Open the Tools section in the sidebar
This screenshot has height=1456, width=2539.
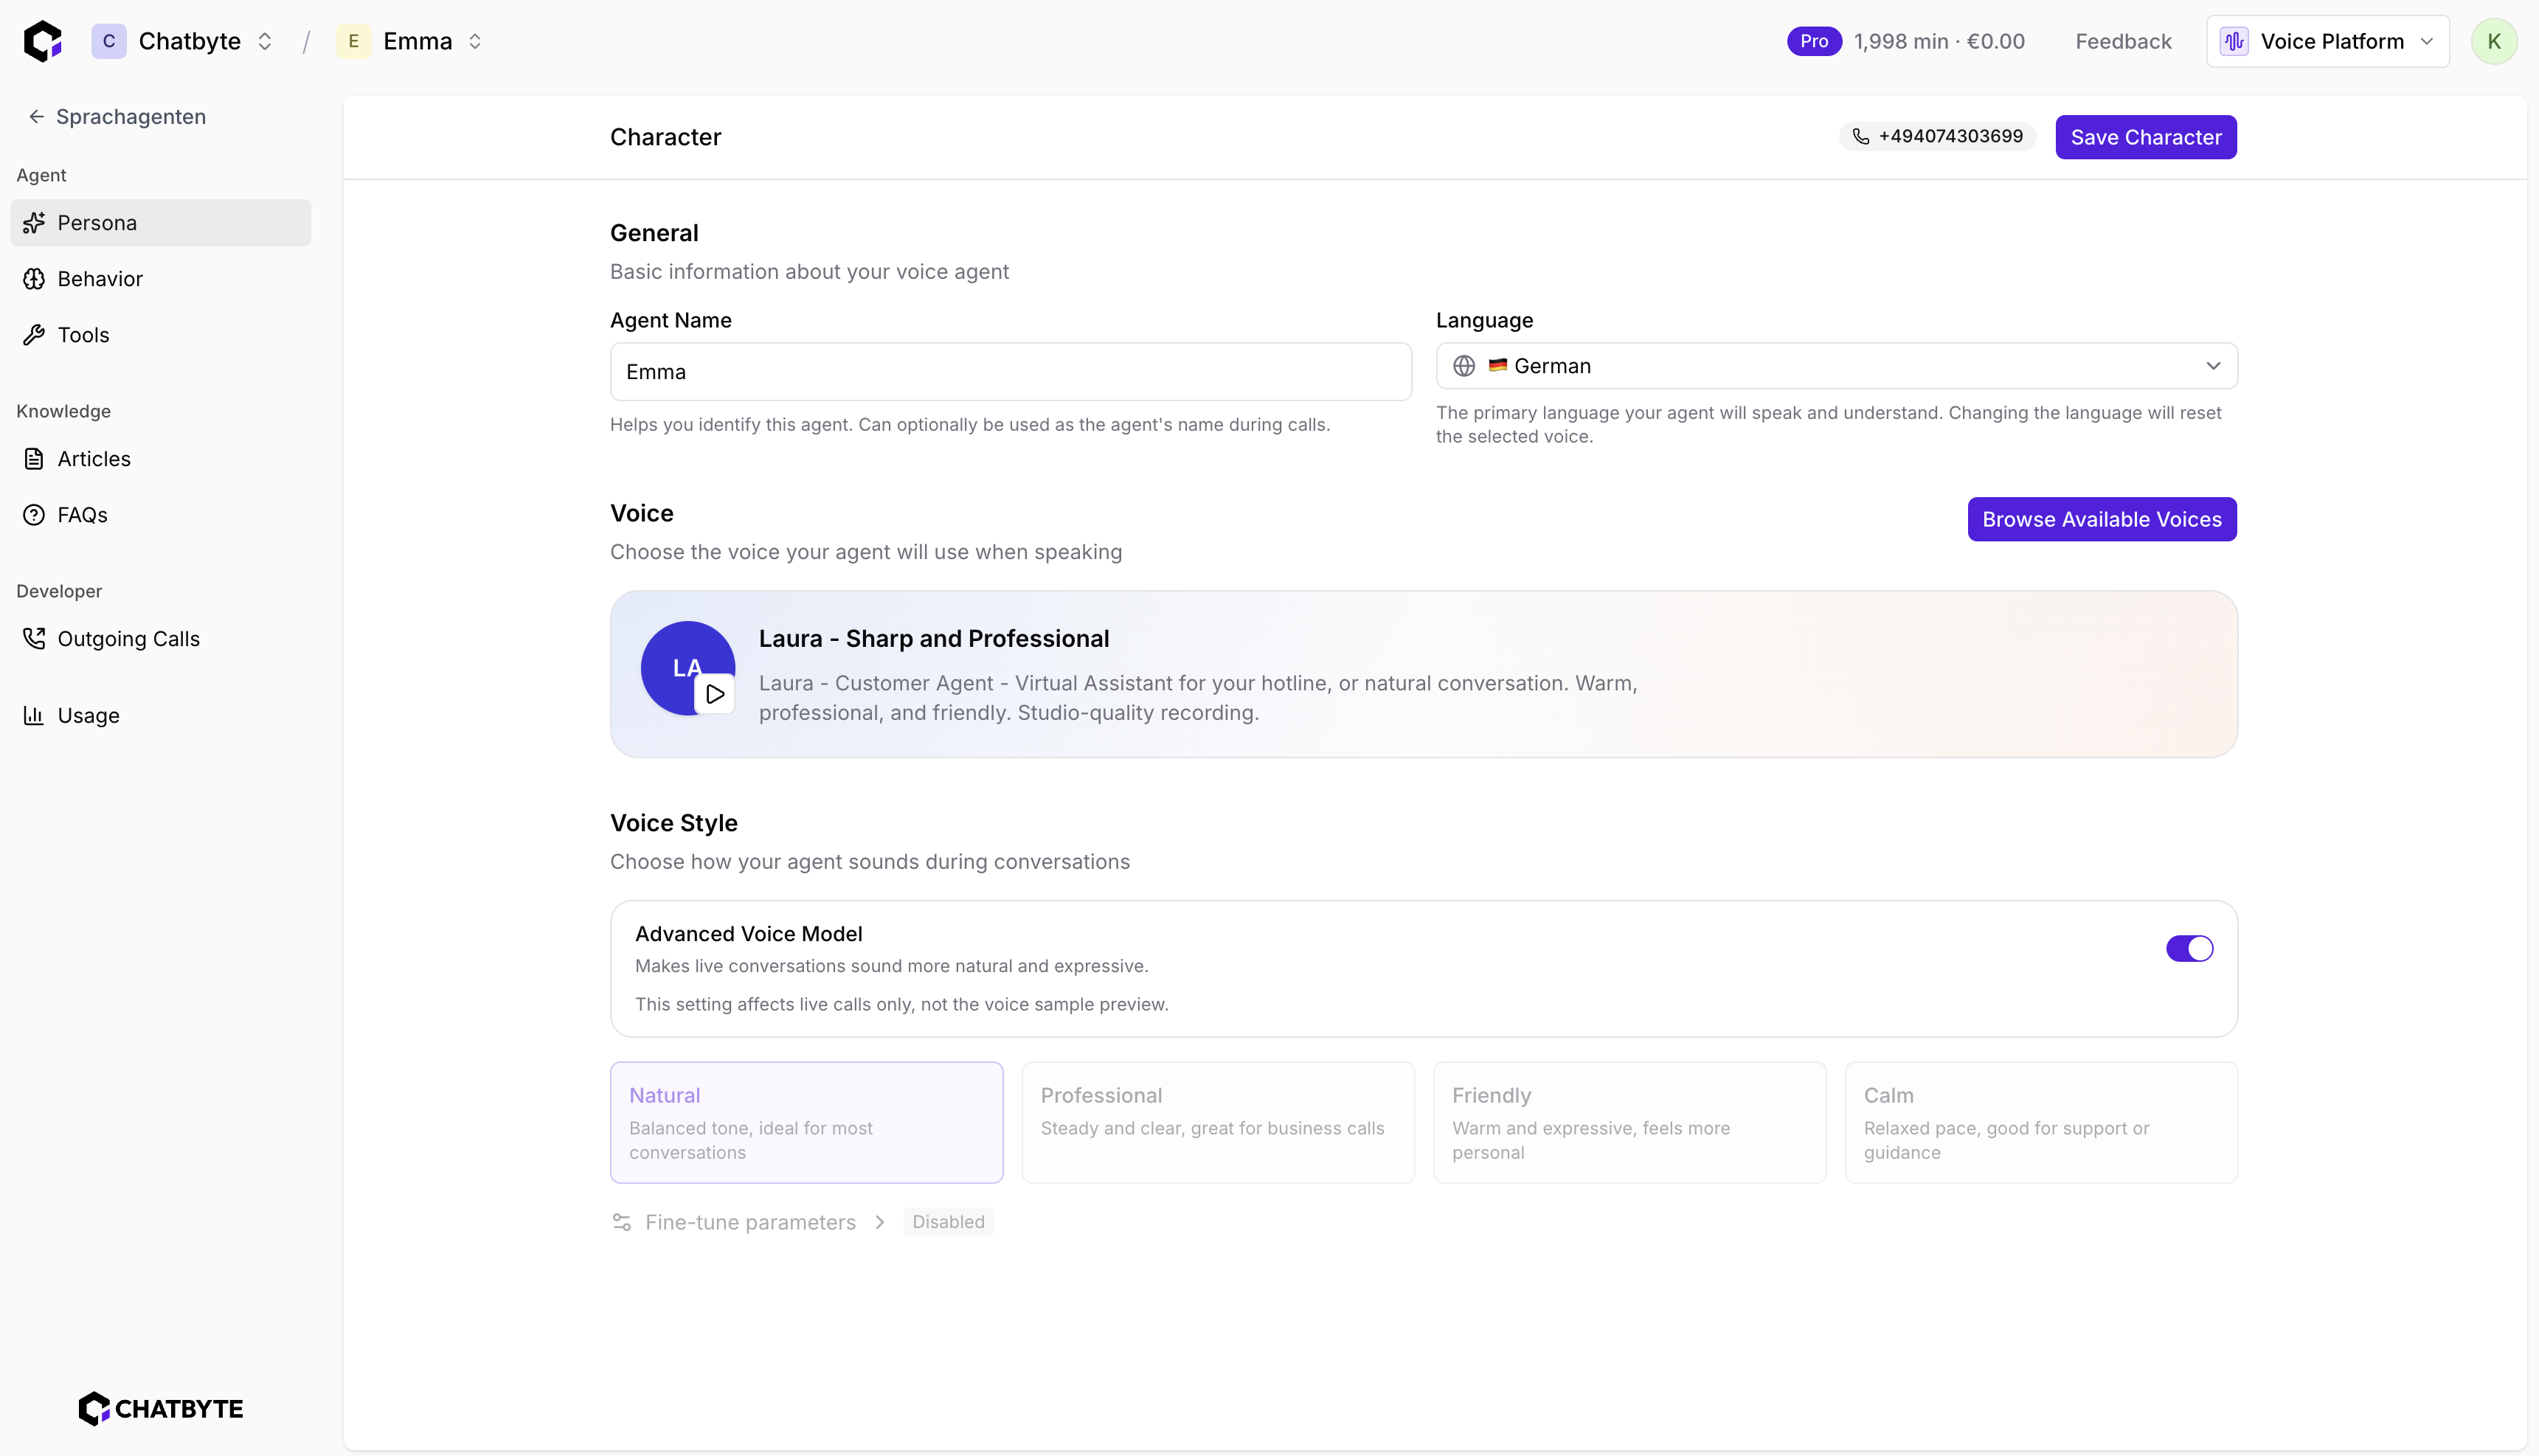tap(84, 335)
